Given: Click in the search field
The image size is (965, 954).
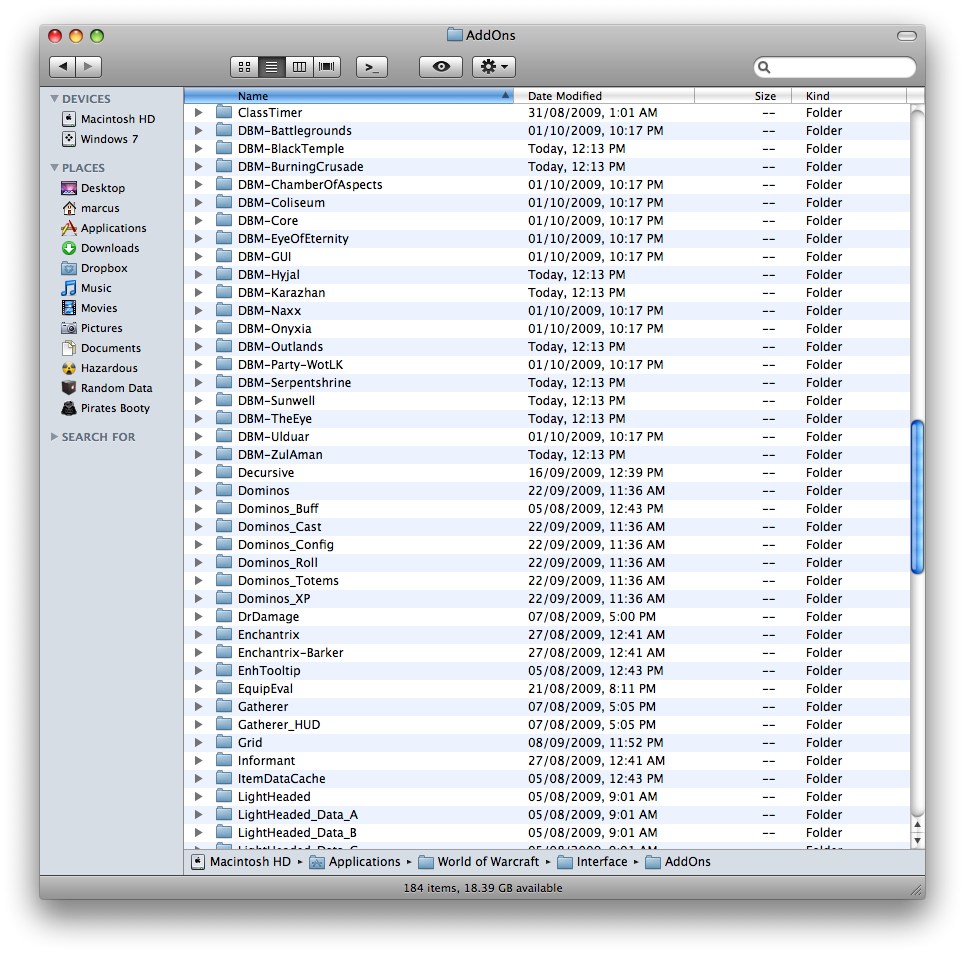Looking at the screenshot, I should tap(835, 67).
